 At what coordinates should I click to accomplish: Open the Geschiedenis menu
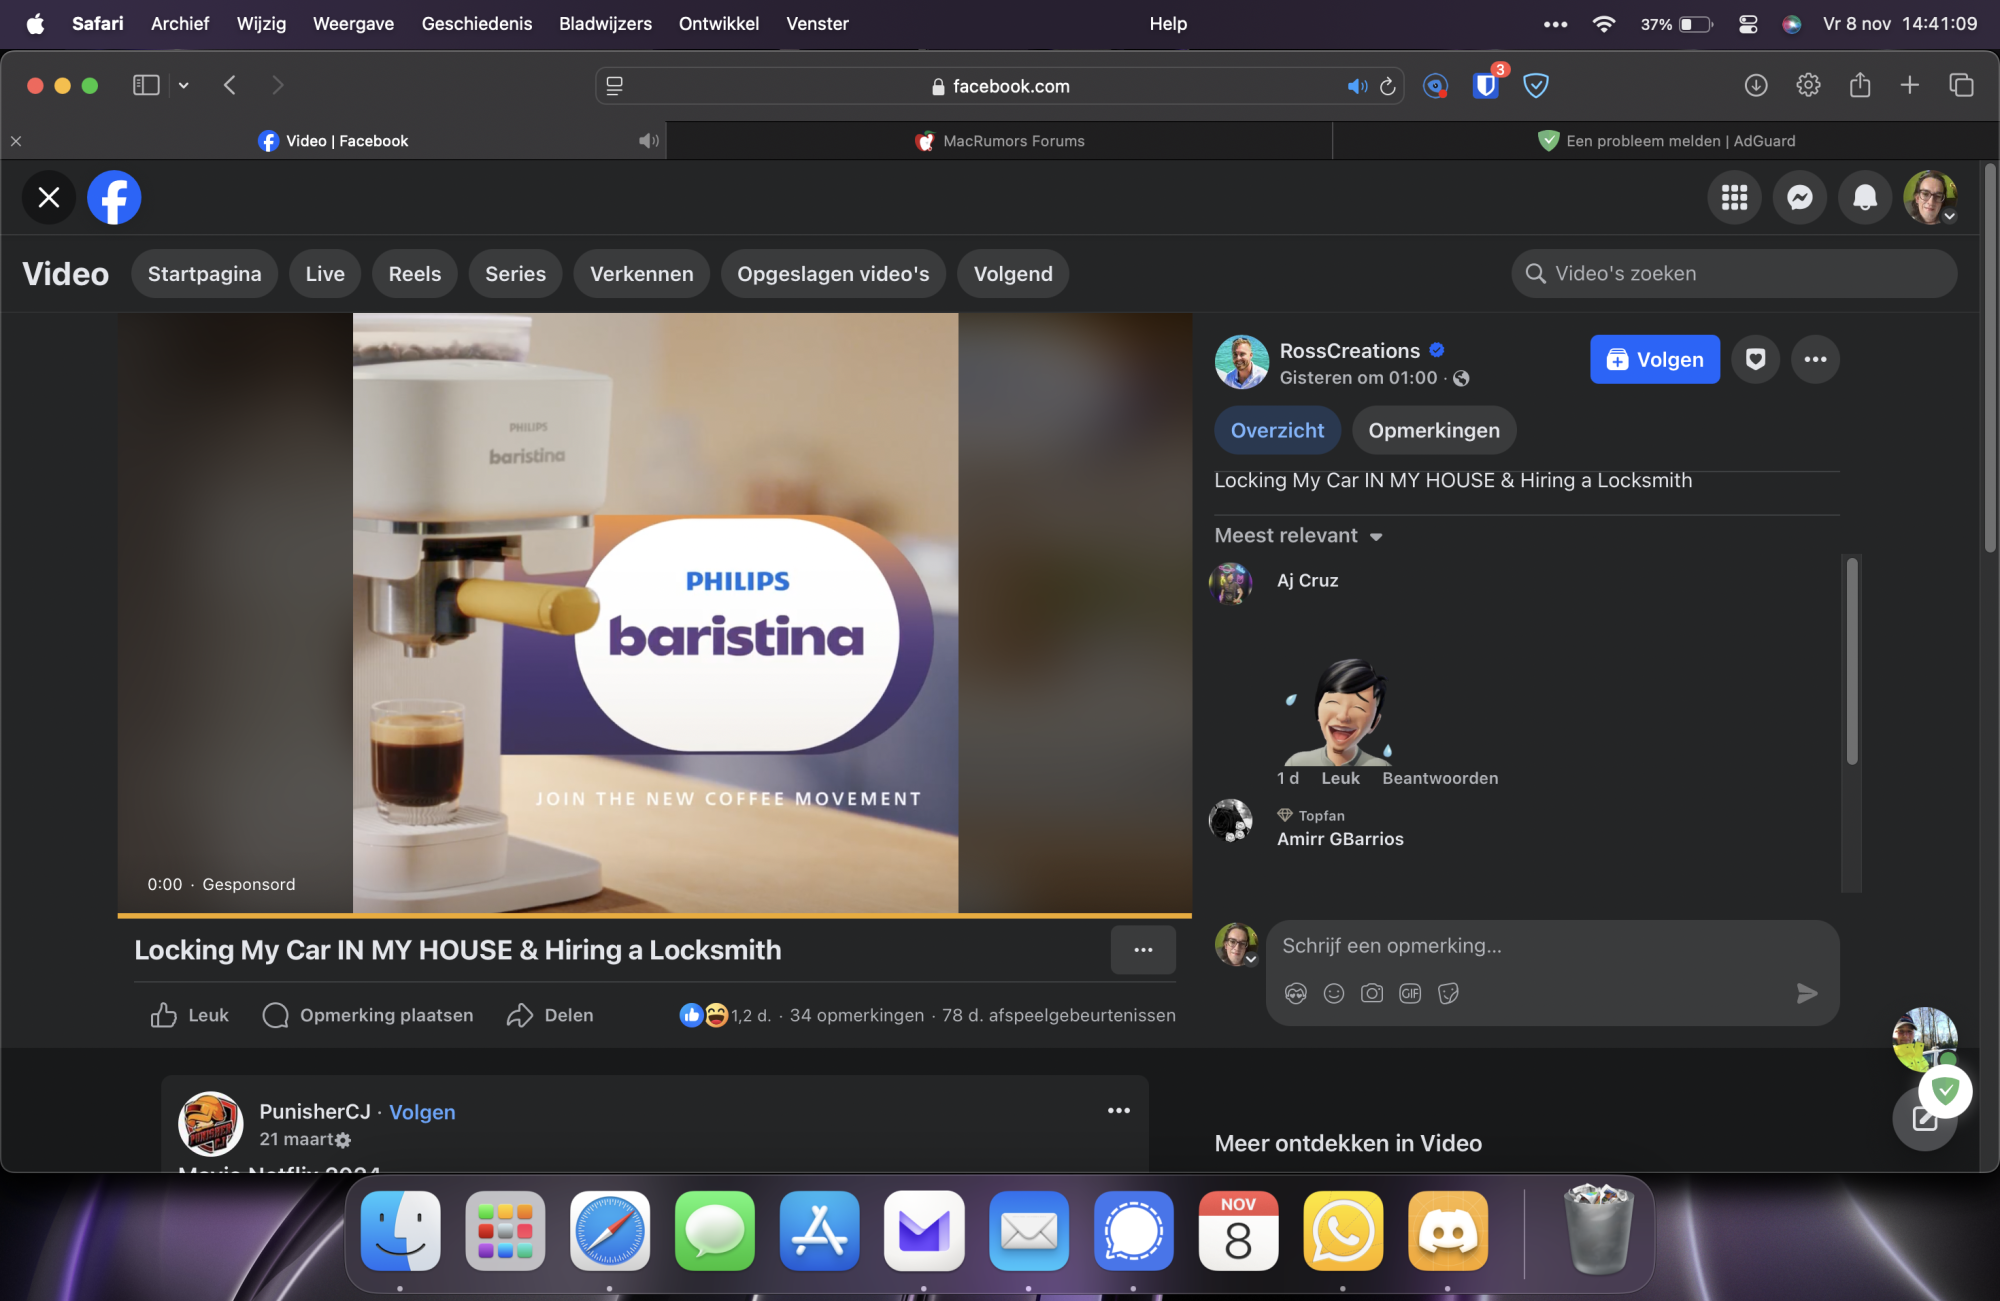[x=476, y=23]
